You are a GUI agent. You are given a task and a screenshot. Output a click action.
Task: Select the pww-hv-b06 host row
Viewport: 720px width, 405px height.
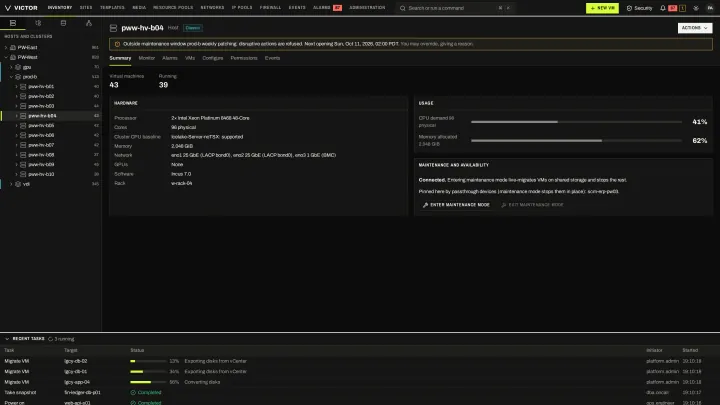coord(51,135)
